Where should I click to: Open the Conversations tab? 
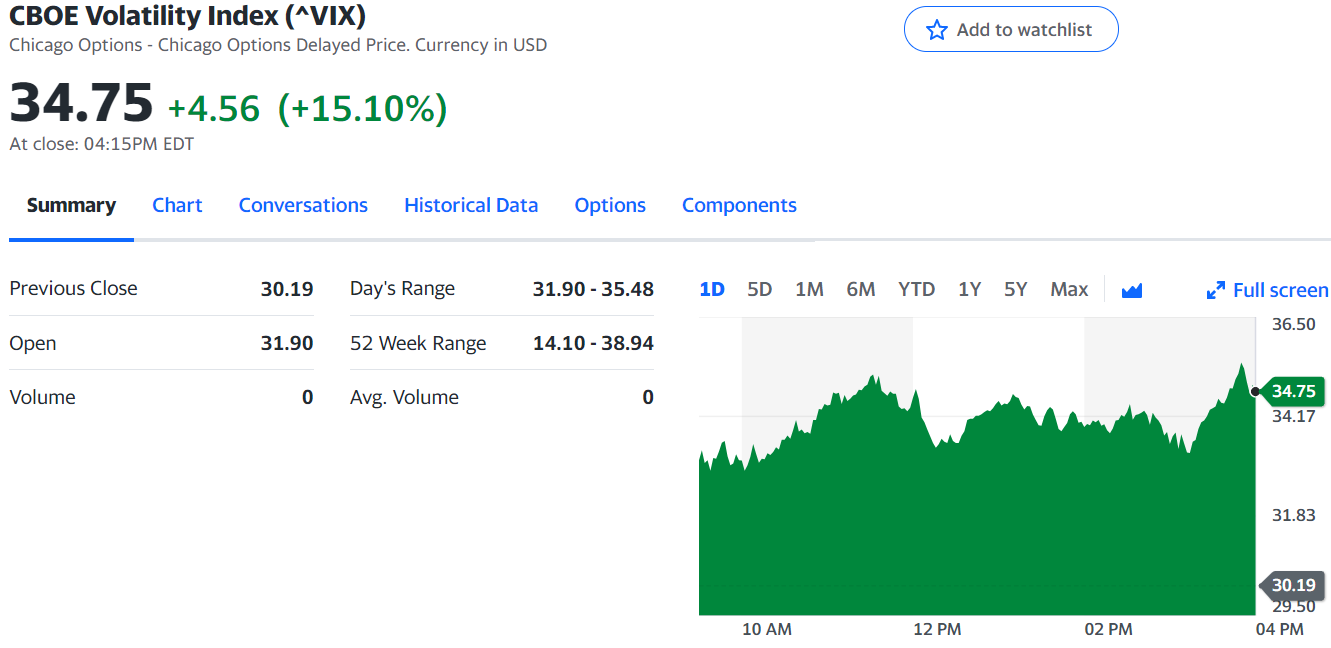tap(303, 205)
